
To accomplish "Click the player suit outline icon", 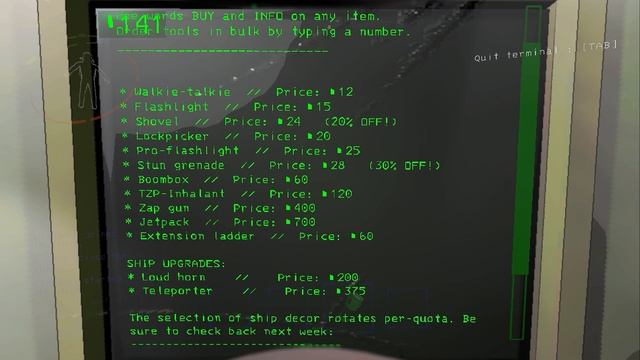I will pyautogui.click(x=84, y=80).
